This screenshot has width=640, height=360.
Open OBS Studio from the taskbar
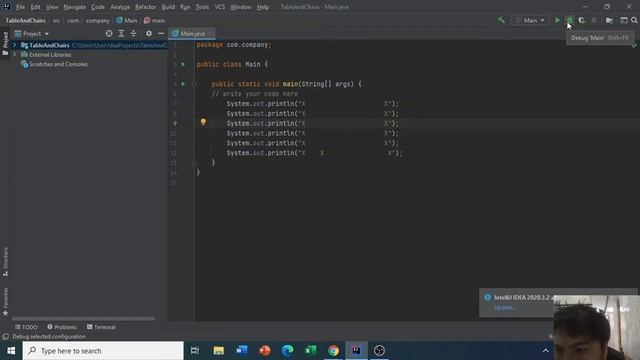click(x=379, y=351)
